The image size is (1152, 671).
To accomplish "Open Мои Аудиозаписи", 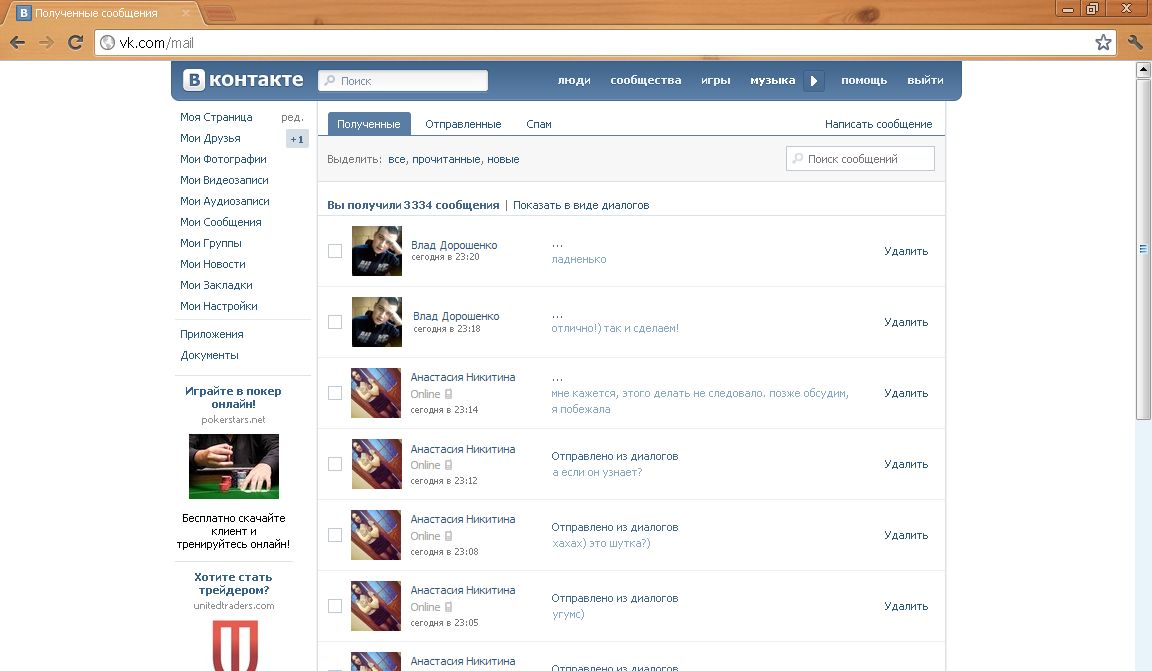I will coord(225,201).
